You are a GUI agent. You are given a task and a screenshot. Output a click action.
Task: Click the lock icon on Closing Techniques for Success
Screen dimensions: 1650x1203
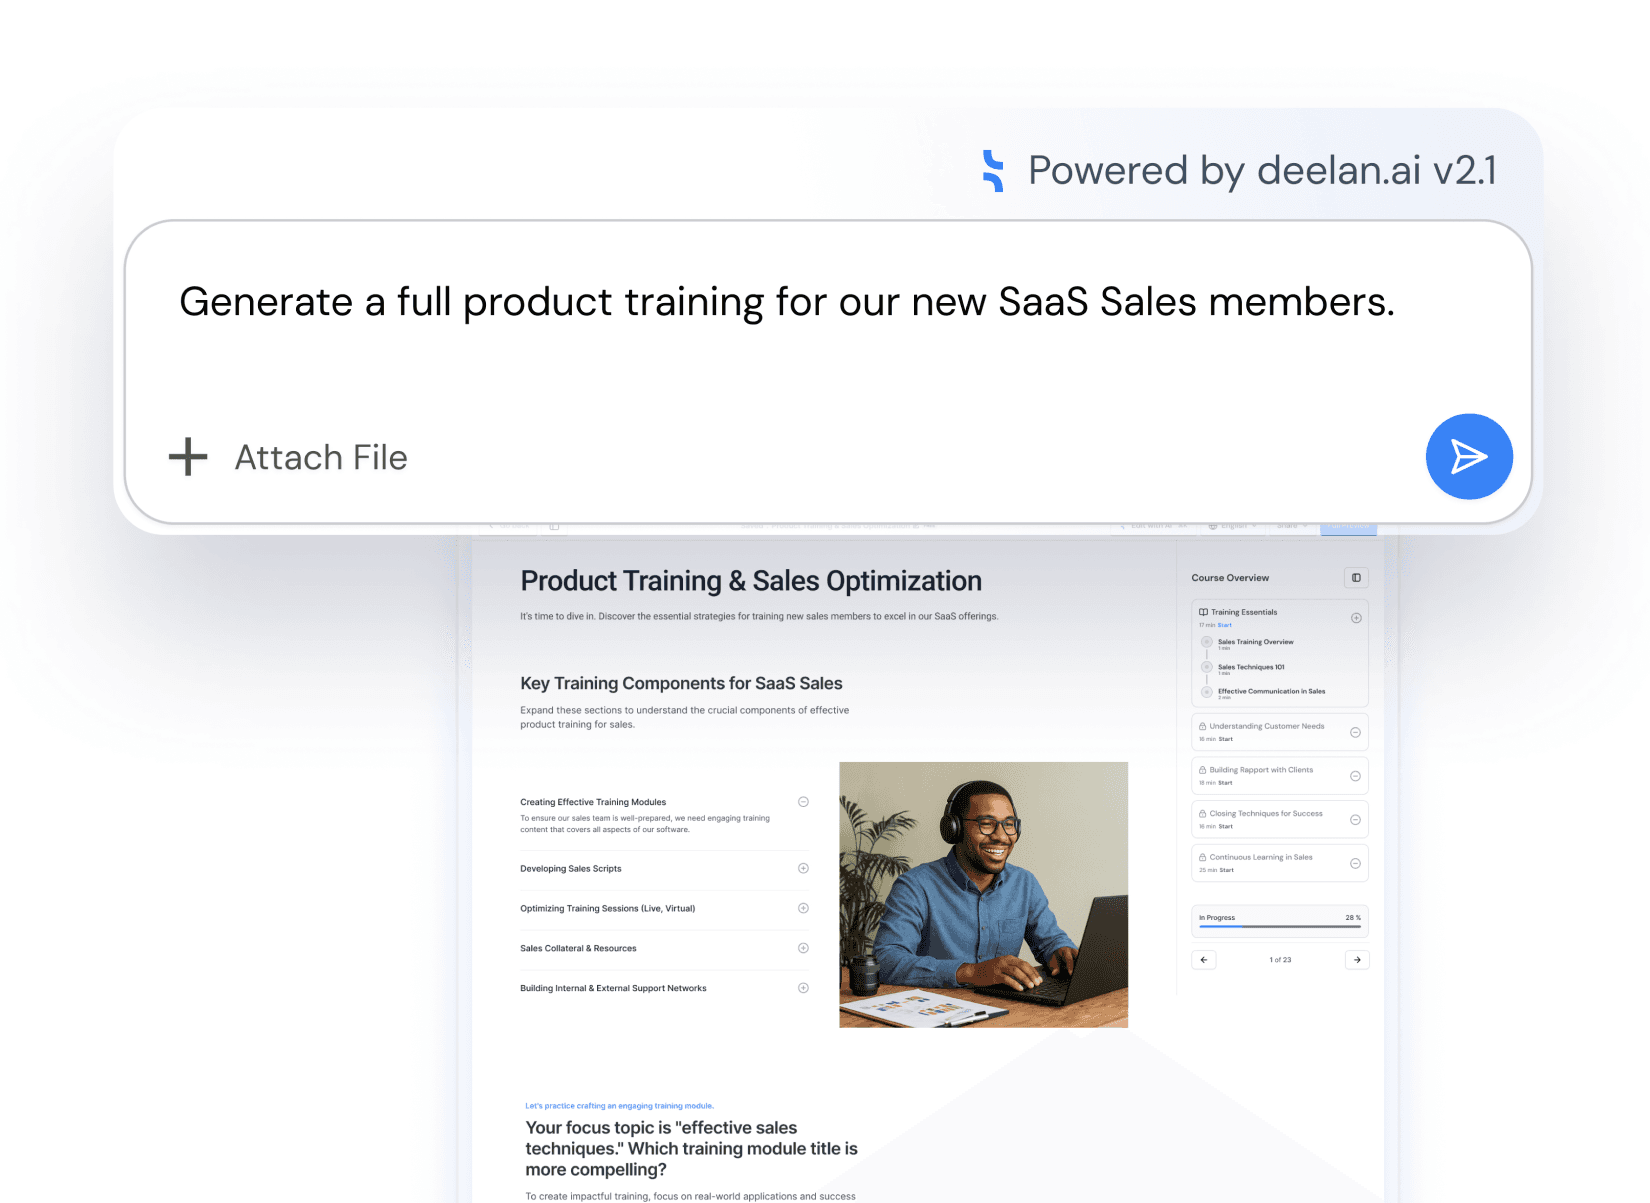coord(1203,814)
